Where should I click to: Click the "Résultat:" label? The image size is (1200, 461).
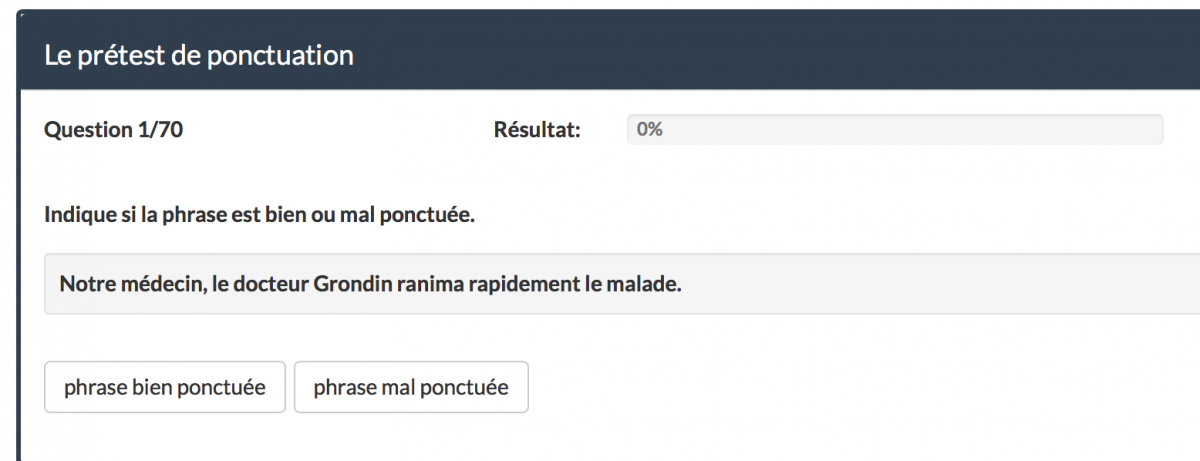(x=537, y=130)
